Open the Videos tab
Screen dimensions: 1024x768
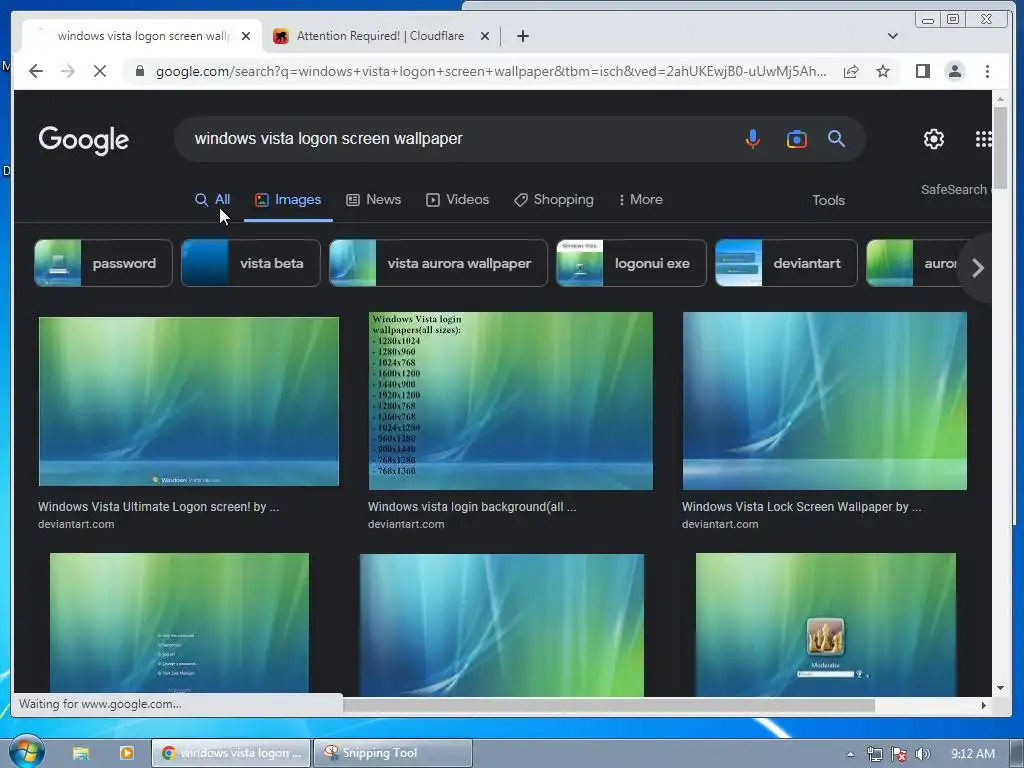(457, 200)
